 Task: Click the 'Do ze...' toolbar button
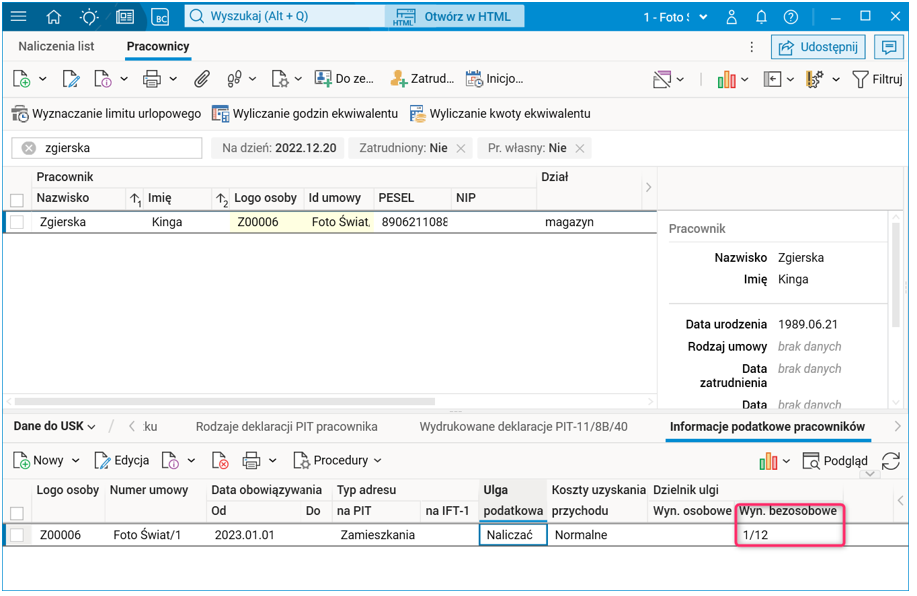[344, 79]
